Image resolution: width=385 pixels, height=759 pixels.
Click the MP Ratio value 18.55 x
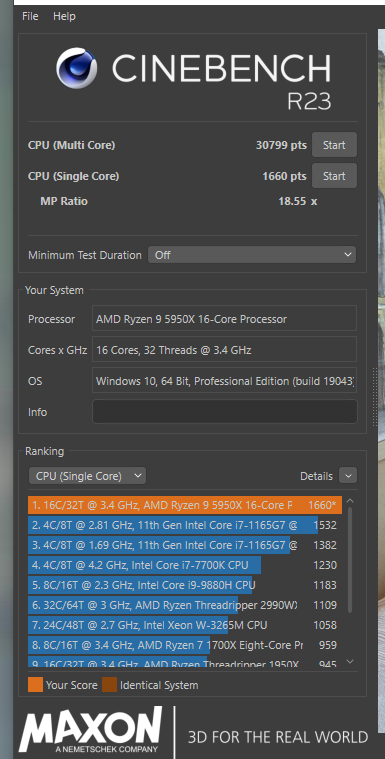297,201
